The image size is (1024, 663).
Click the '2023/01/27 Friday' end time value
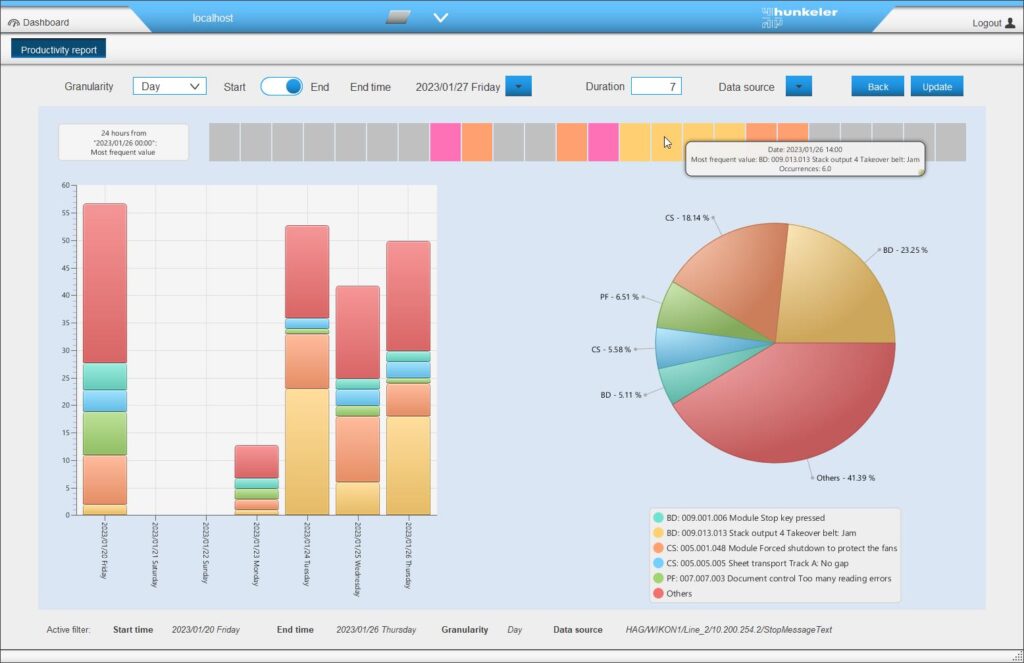[x=458, y=87]
